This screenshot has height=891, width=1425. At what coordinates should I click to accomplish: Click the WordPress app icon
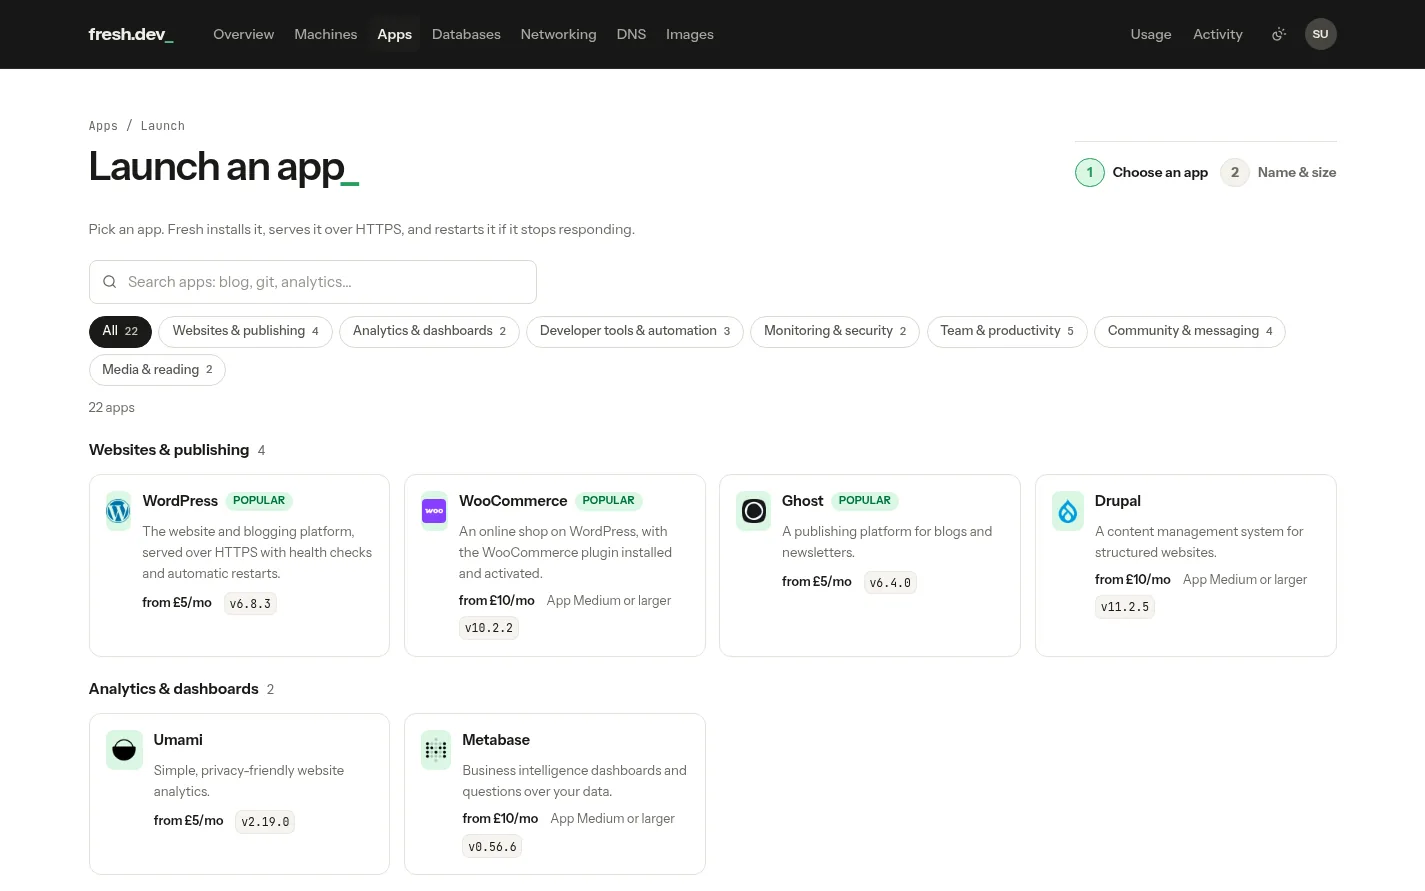coord(118,511)
